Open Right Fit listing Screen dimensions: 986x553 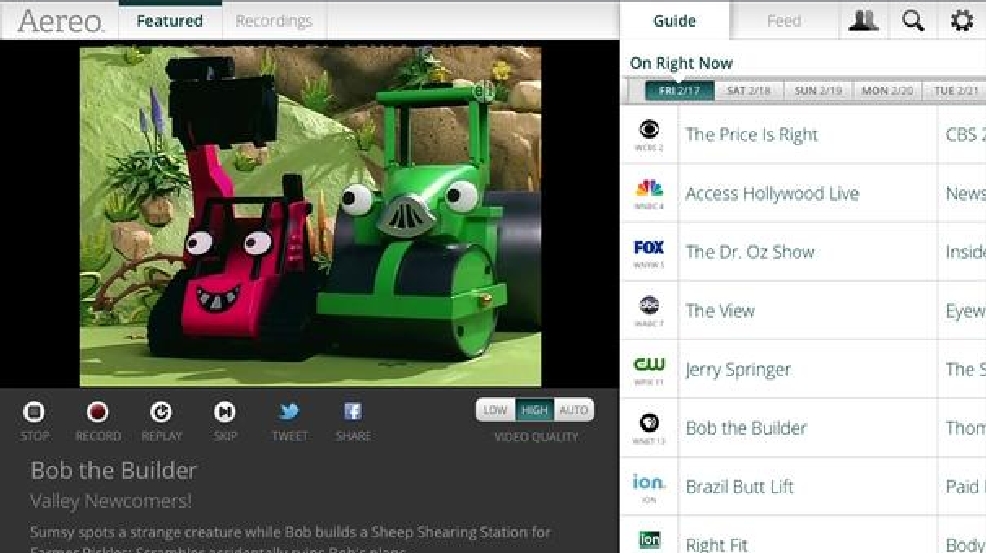tap(807, 535)
